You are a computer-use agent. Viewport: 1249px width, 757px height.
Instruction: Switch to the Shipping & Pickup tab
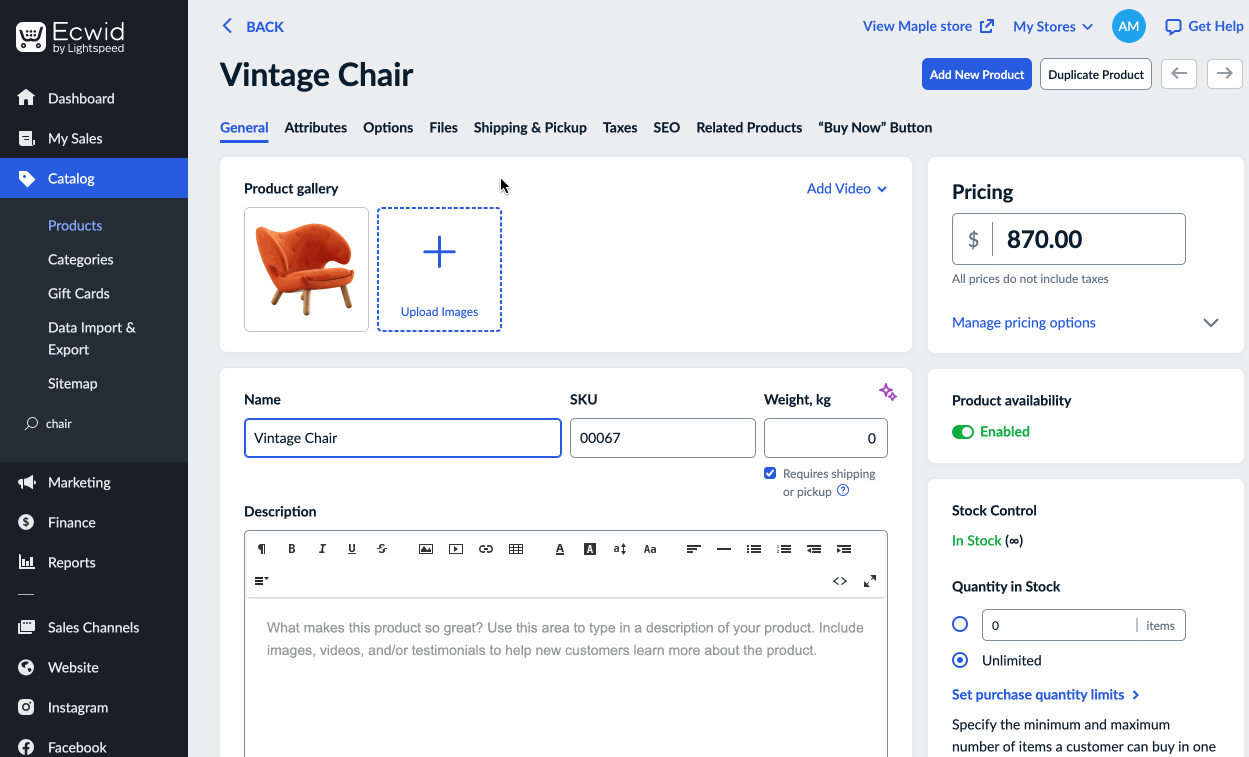coord(530,128)
